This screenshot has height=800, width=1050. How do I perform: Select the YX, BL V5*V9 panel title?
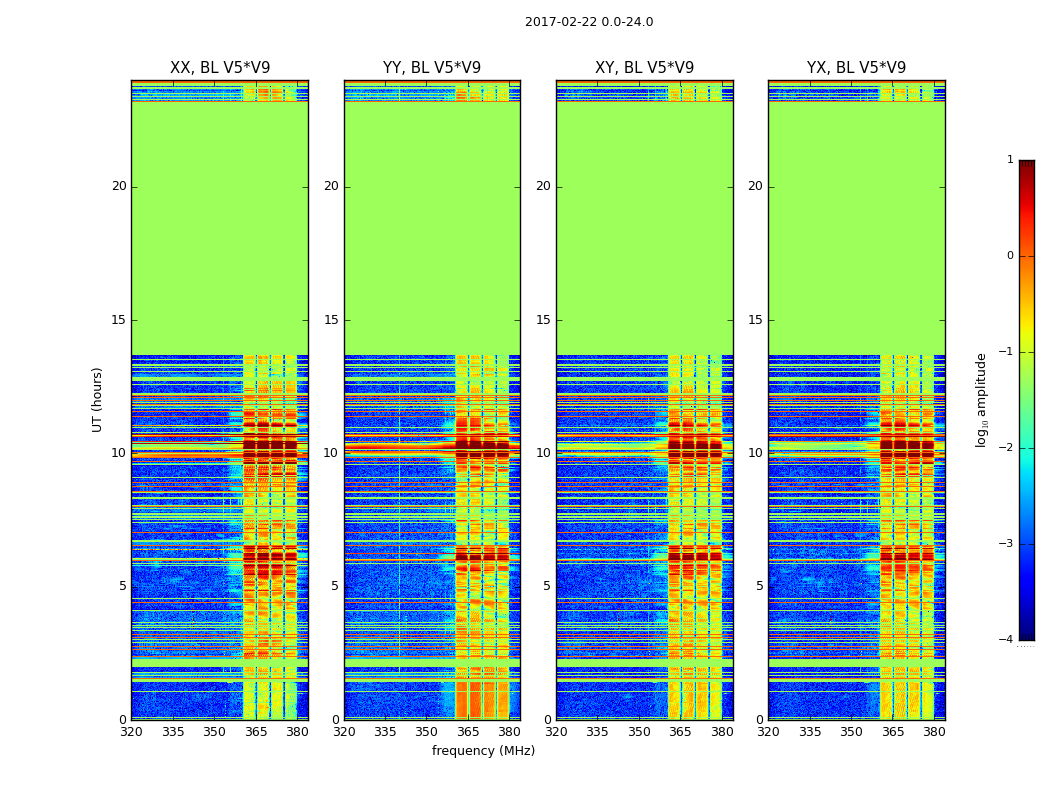click(x=856, y=68)
